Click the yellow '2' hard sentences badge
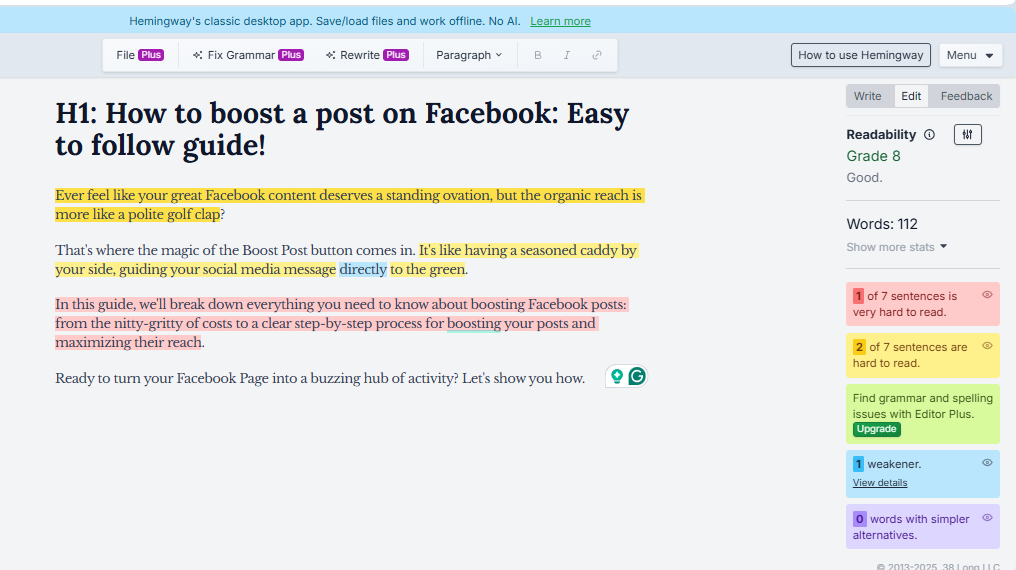Screen dimensions: 1016x570 [x=859, y=347]
